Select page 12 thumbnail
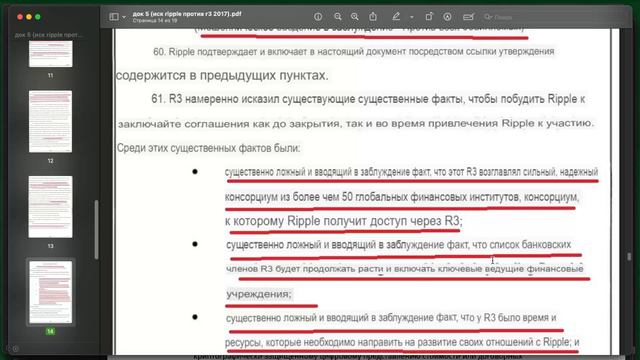640x360 pixels. [51, 122]
